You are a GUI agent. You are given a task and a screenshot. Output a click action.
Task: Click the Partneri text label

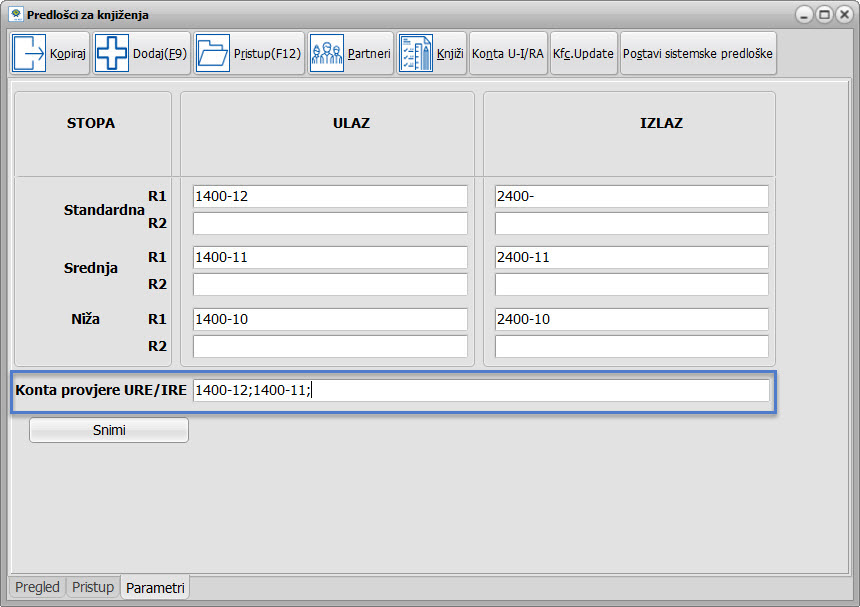(369, 54)
